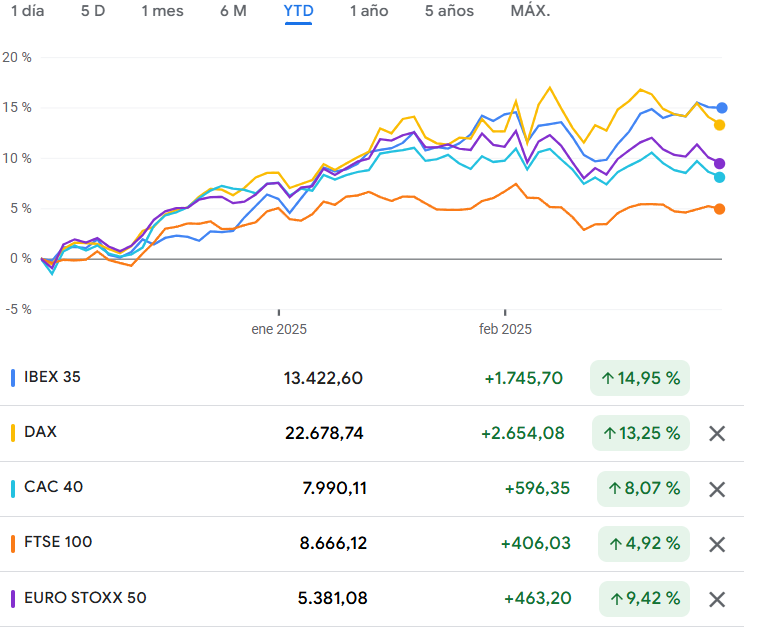Remove CAC 40 from the comparison
762x633 pixels.
tap(716, 489)
